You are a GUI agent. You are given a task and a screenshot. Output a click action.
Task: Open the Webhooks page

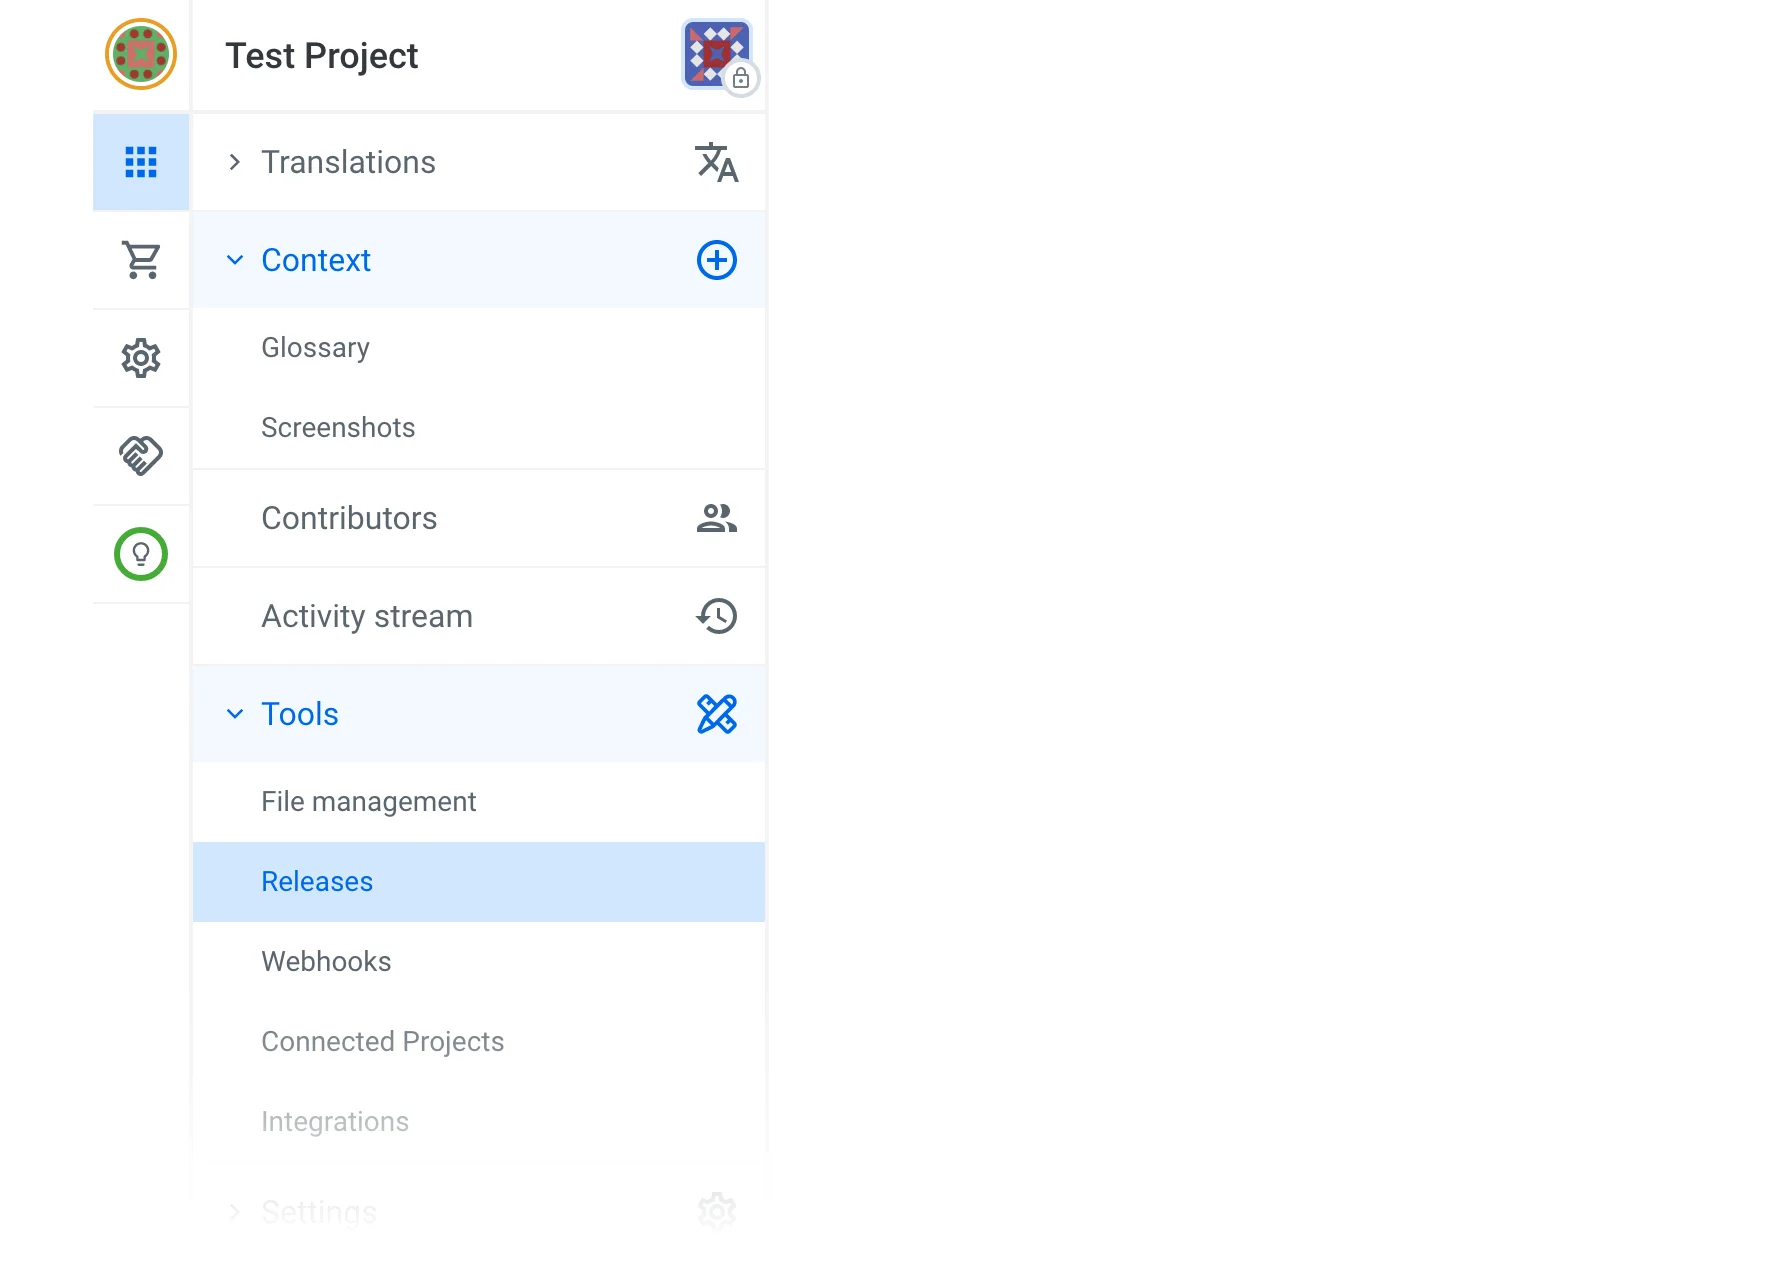click(326, 962)
